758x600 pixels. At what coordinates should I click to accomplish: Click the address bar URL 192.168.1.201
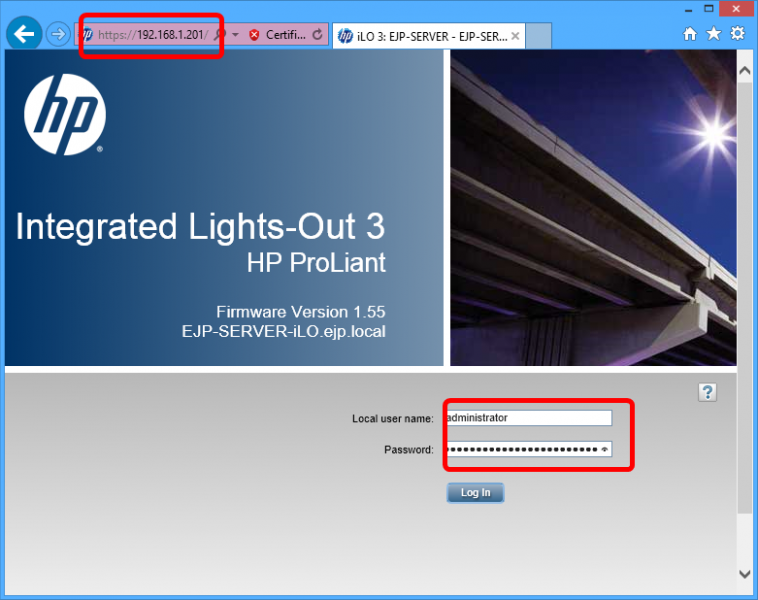153,35
